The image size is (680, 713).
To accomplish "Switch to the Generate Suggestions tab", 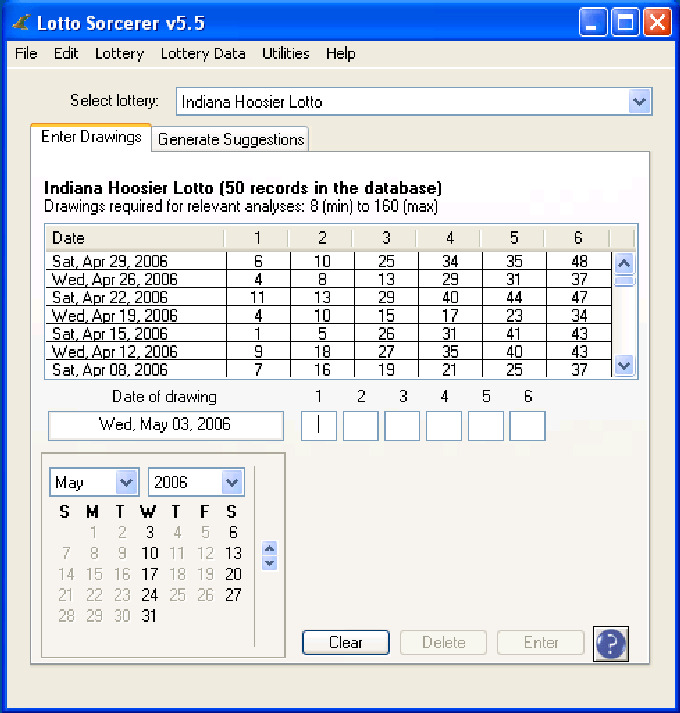I will [231, 139].
